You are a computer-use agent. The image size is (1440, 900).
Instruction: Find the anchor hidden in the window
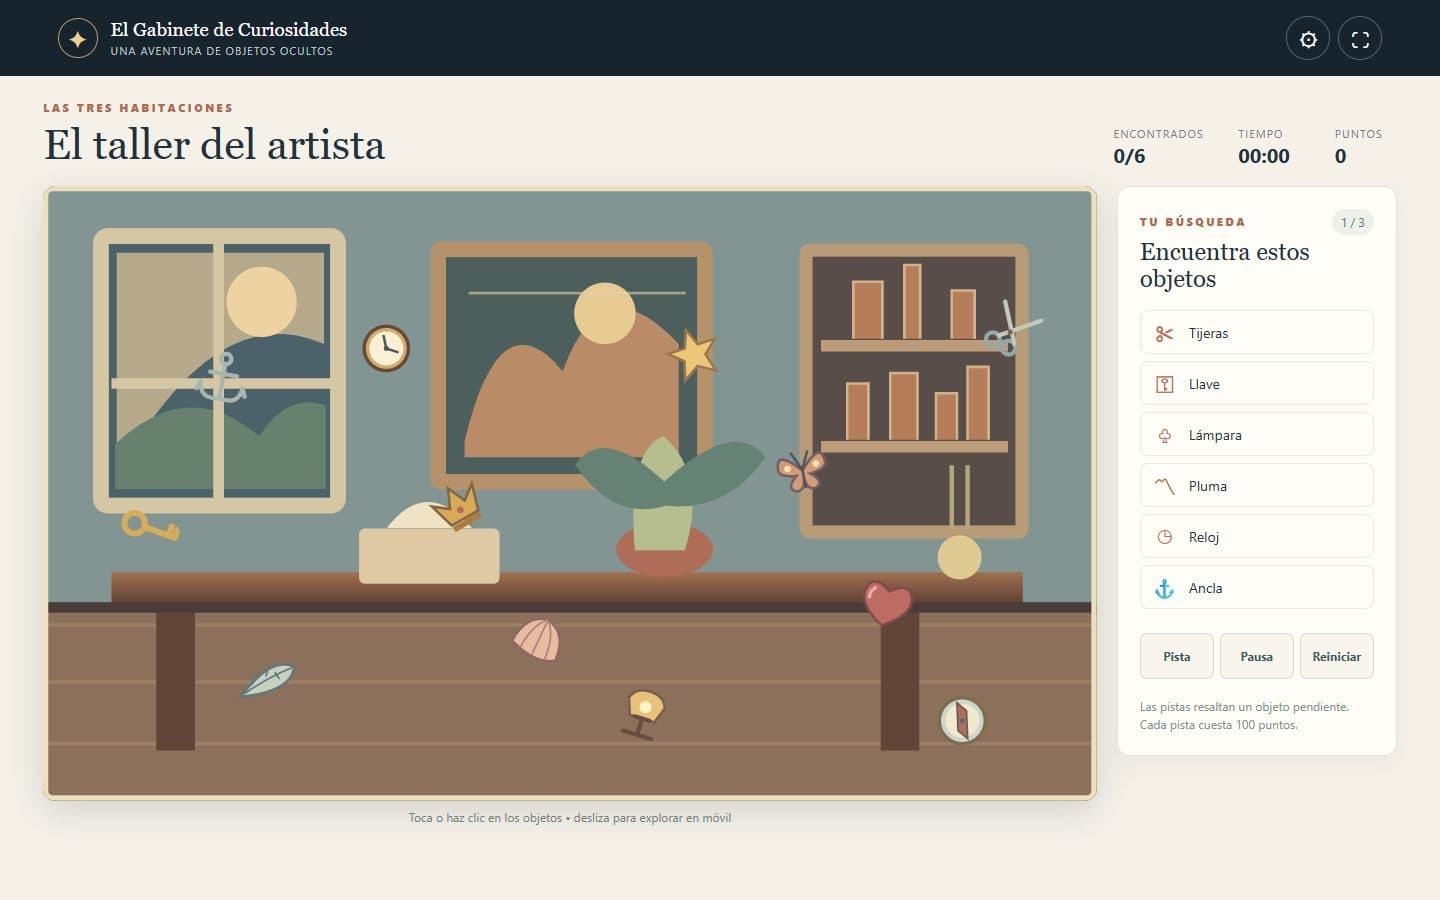pyautogui.click(x=221, y=377)
